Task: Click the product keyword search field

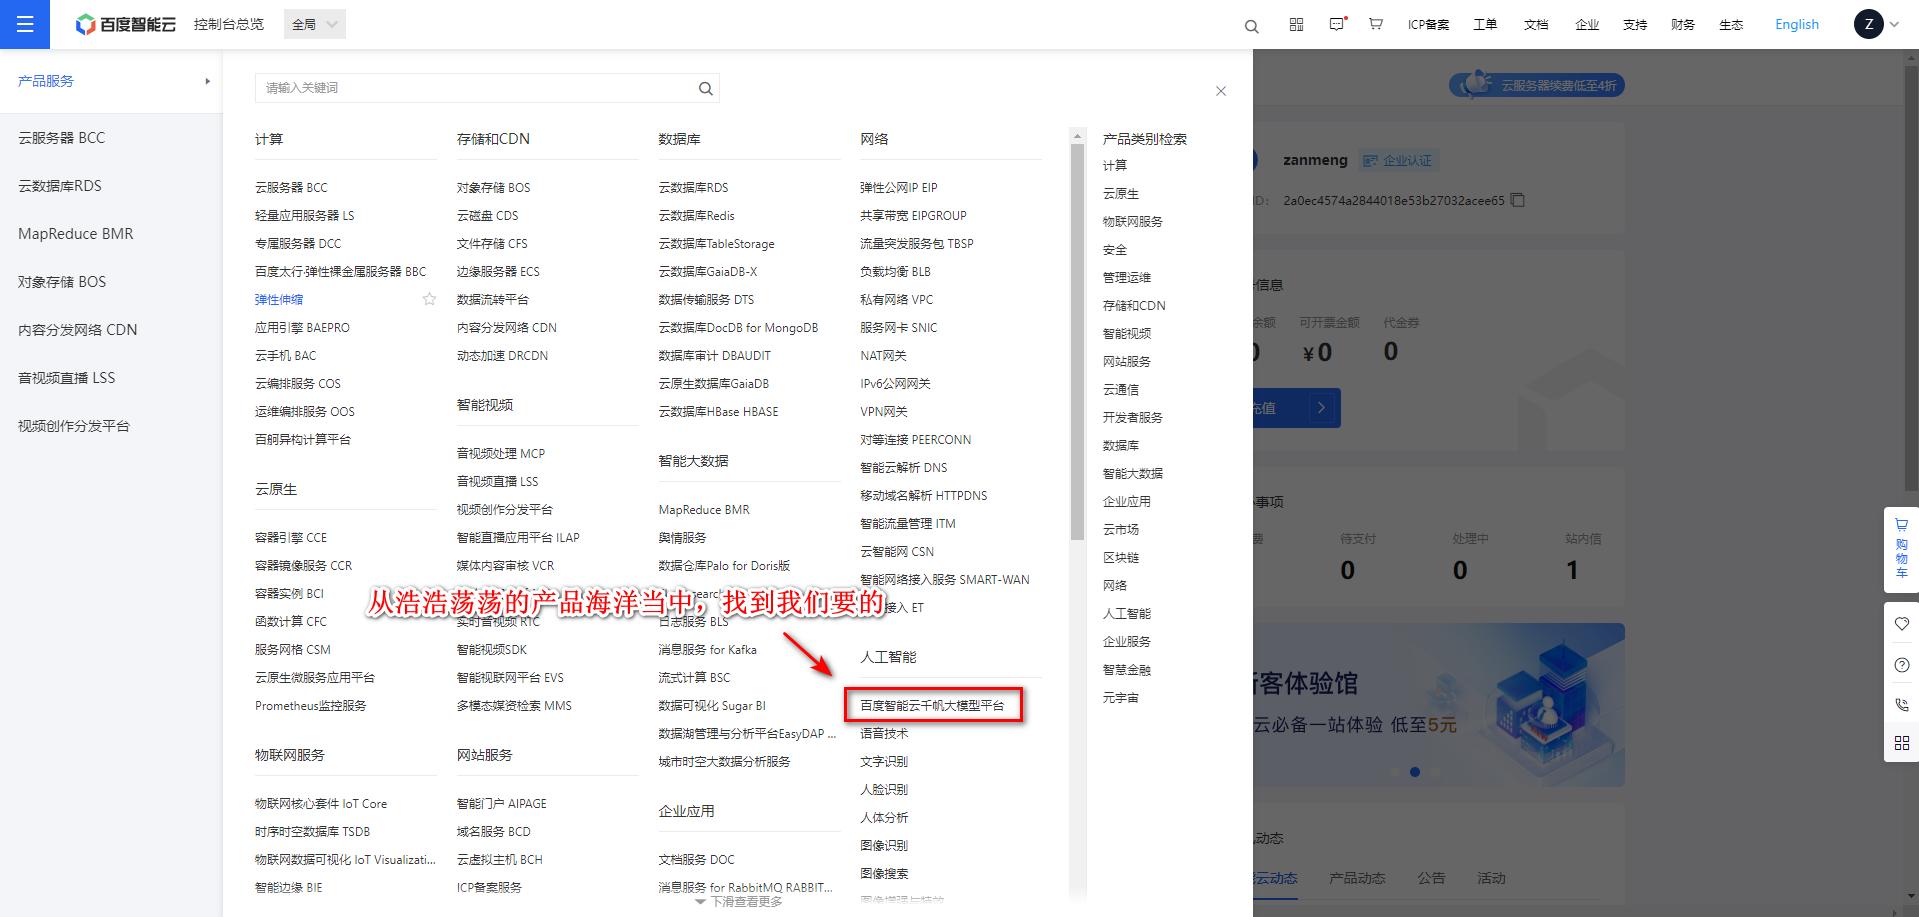Action: coord(475,88)
